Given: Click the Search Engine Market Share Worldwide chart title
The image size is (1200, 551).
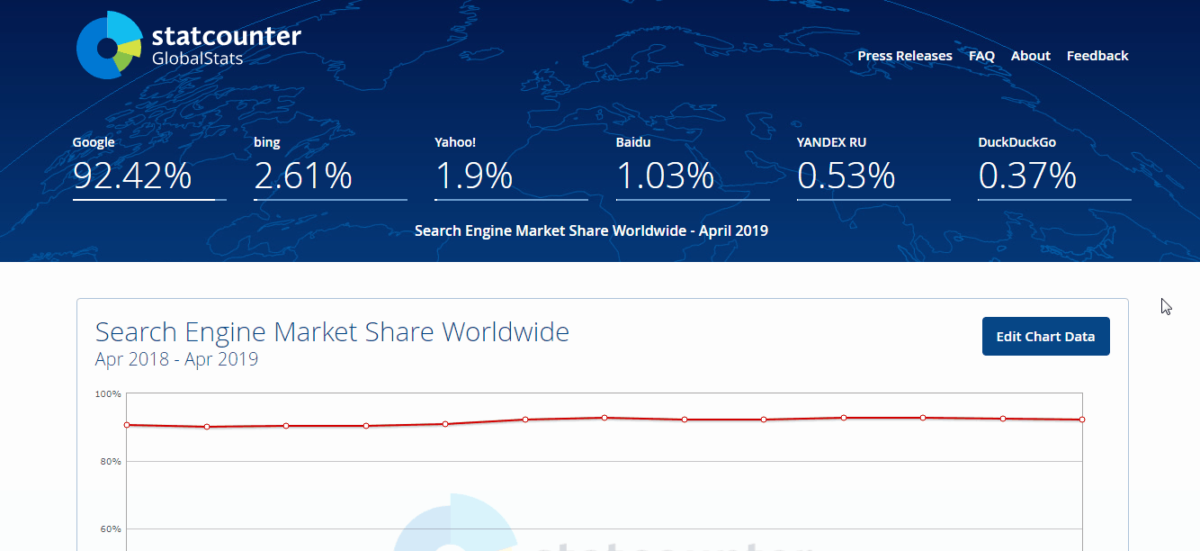Looking at the screenshot, I should (332, 332).
